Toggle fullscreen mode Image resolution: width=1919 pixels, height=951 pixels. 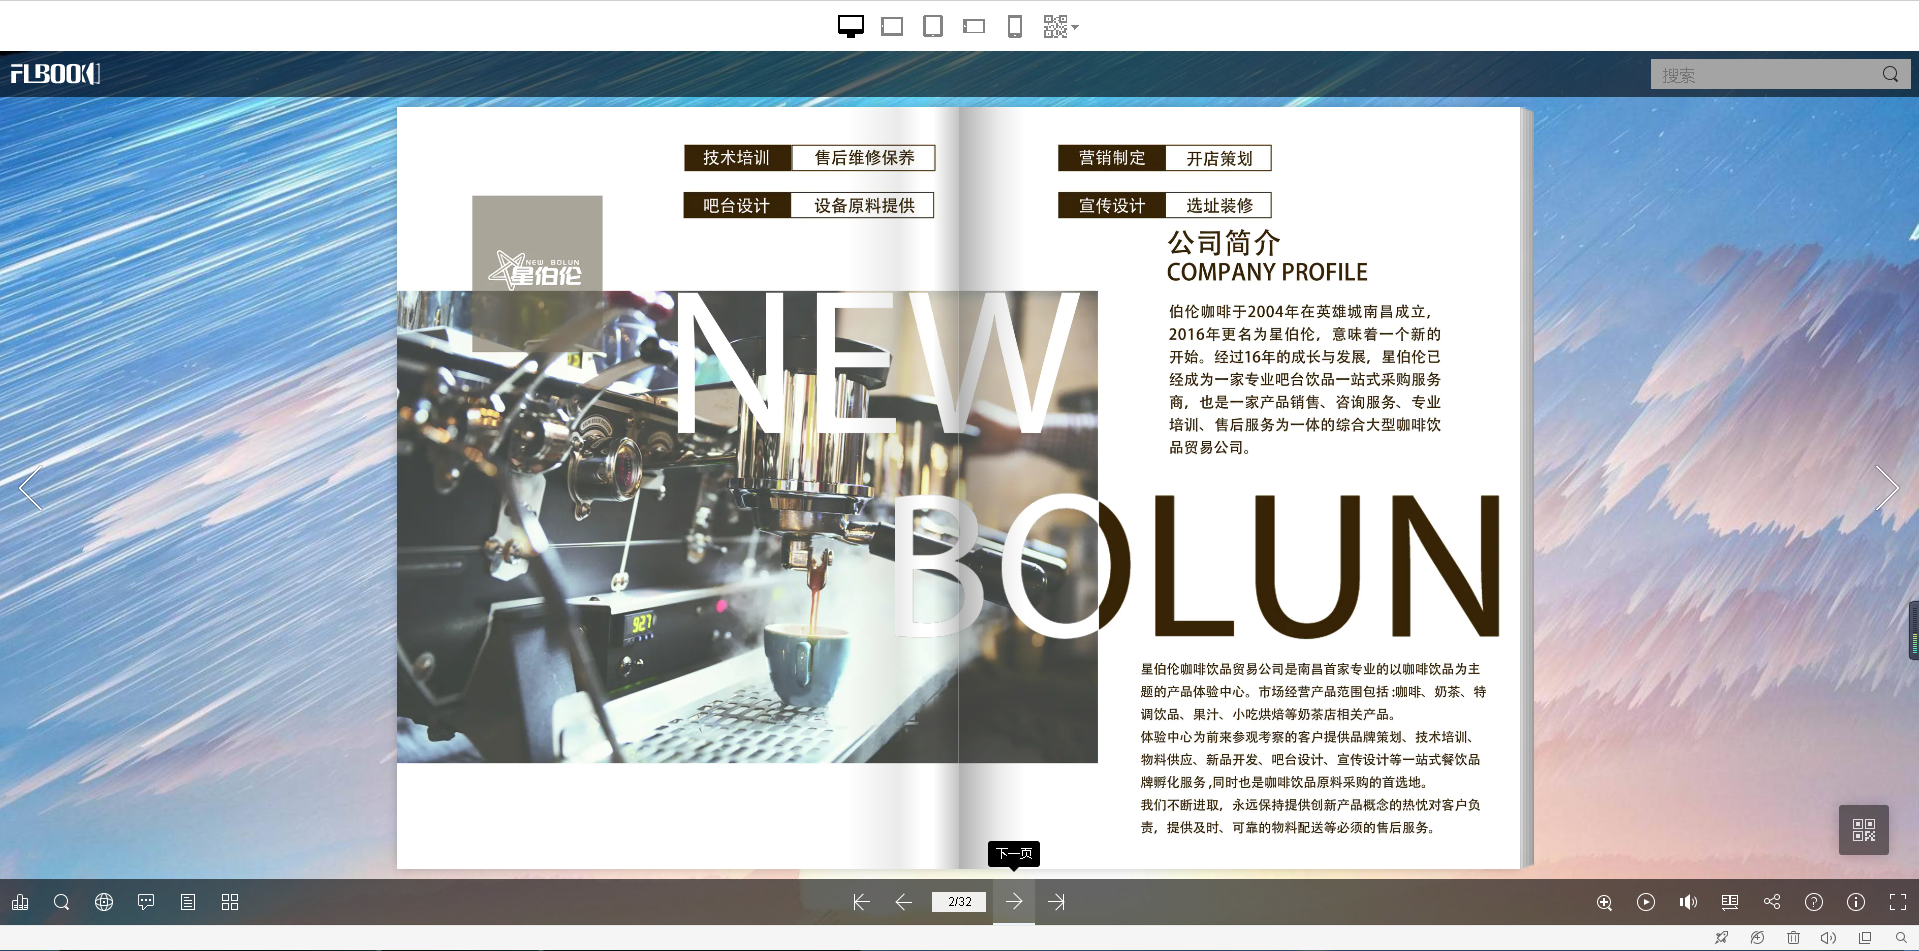point(1898,902)
